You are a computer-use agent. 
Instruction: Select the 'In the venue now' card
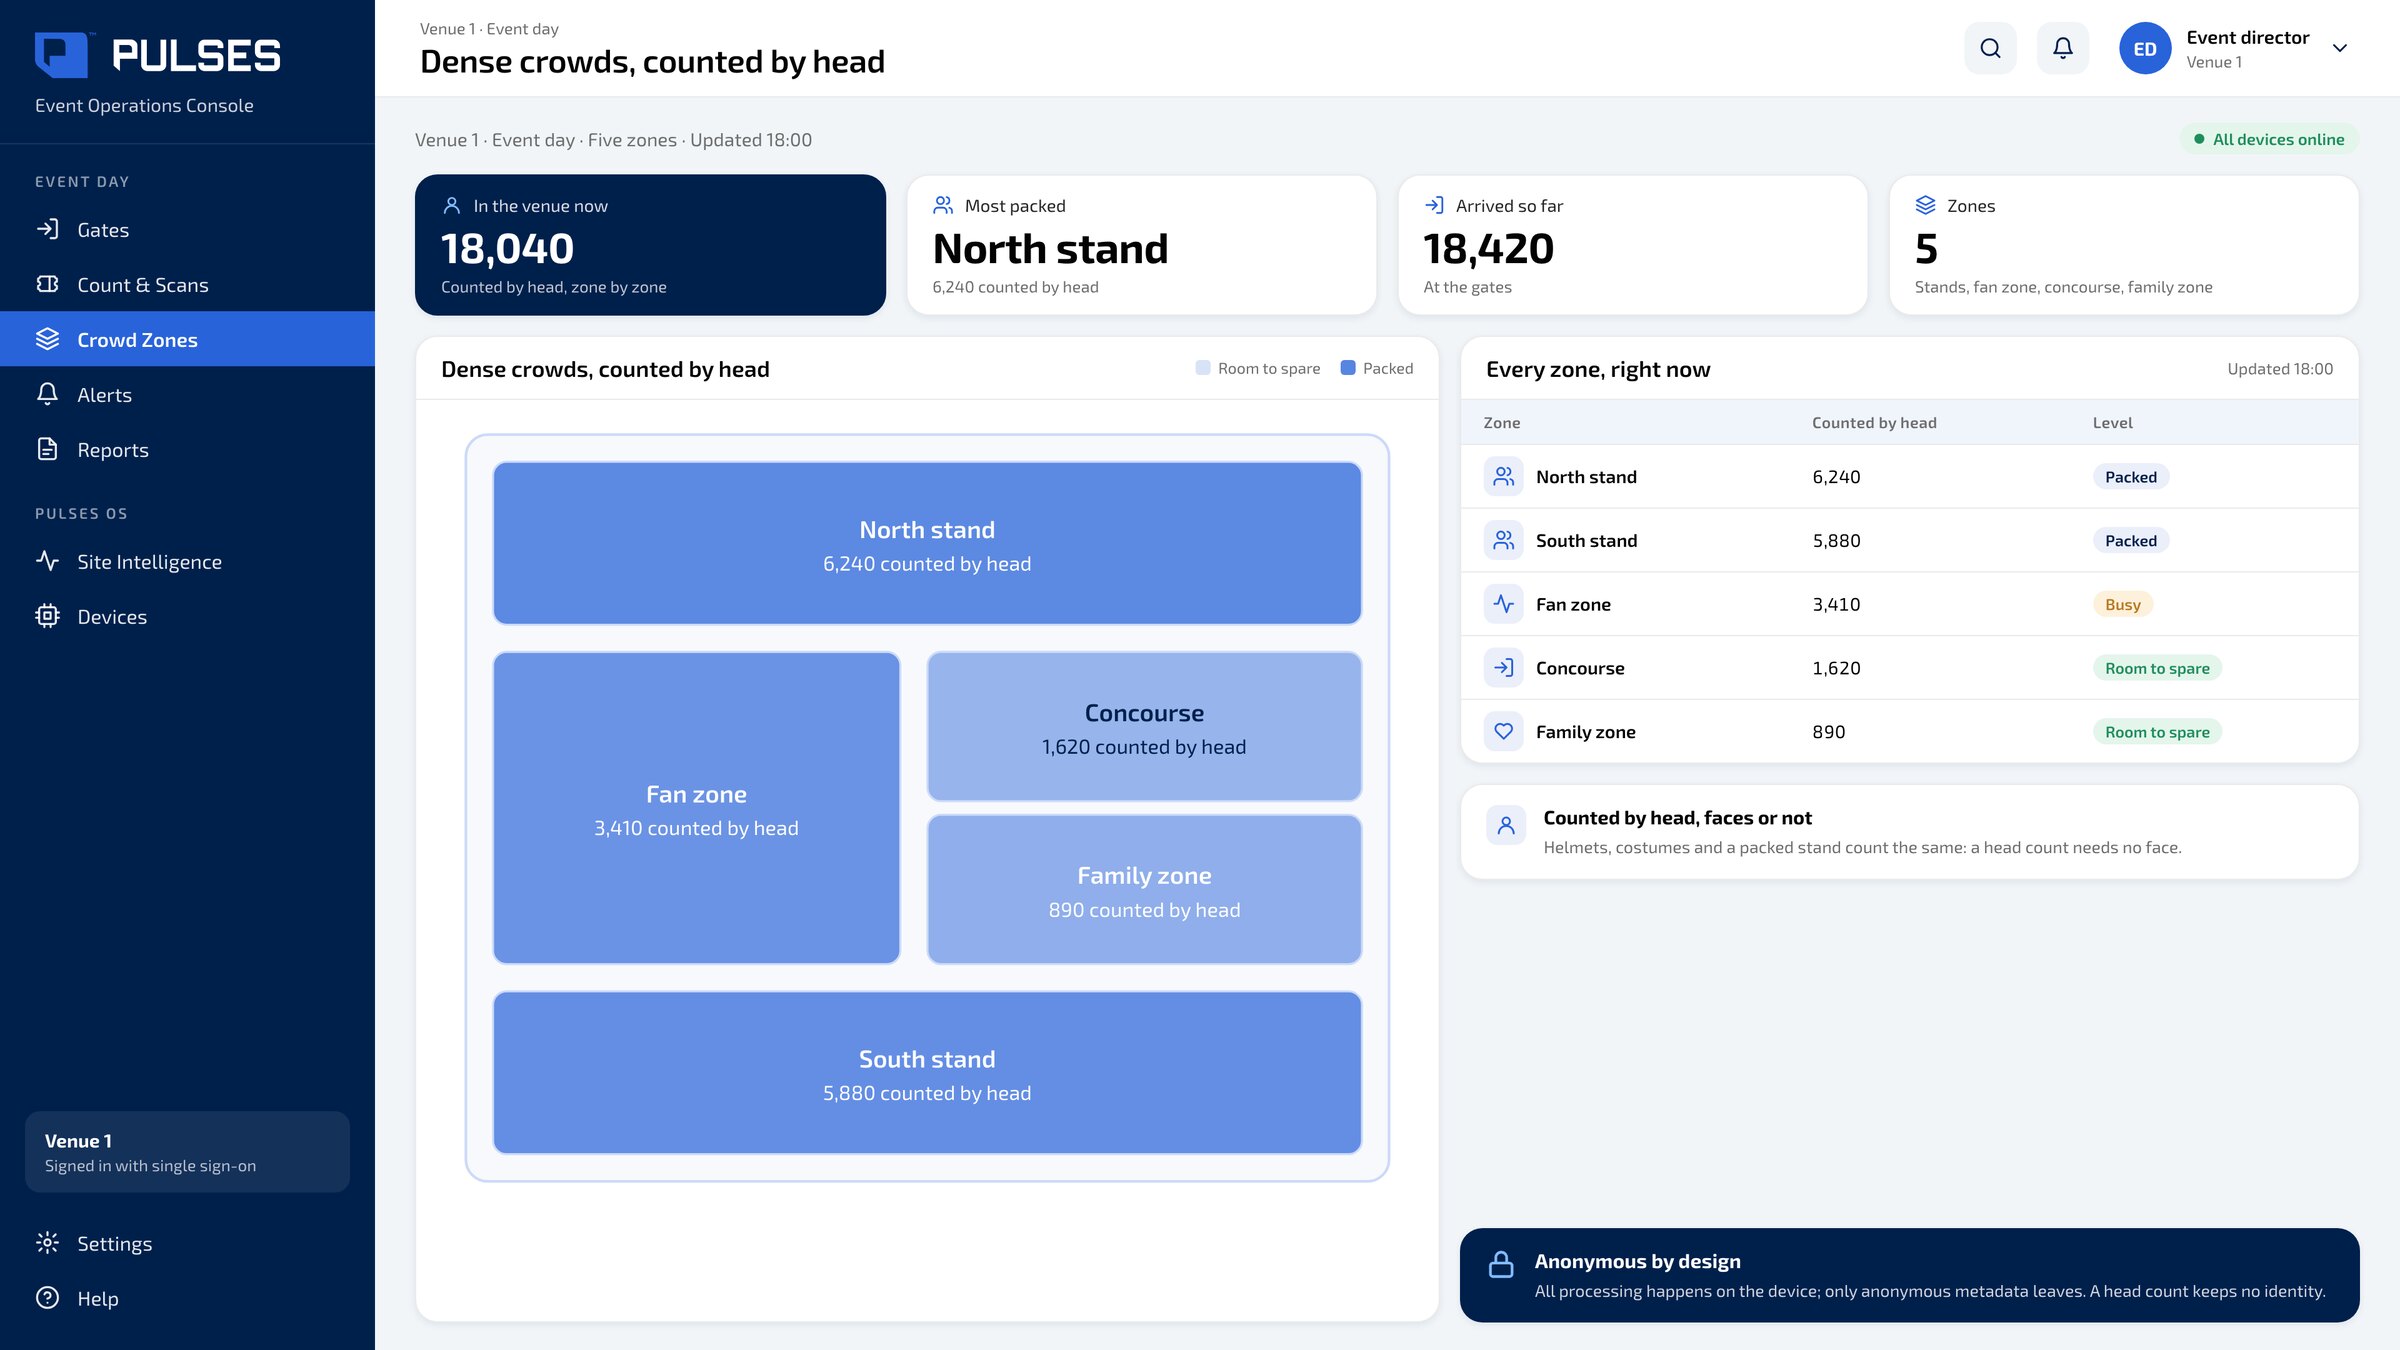coord(650,245)
